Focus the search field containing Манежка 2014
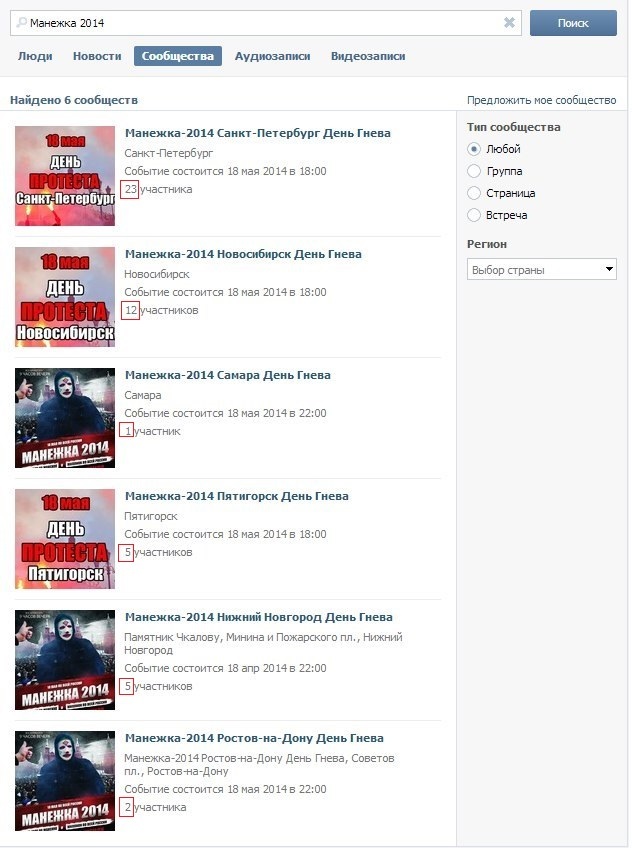 (265, 23)
